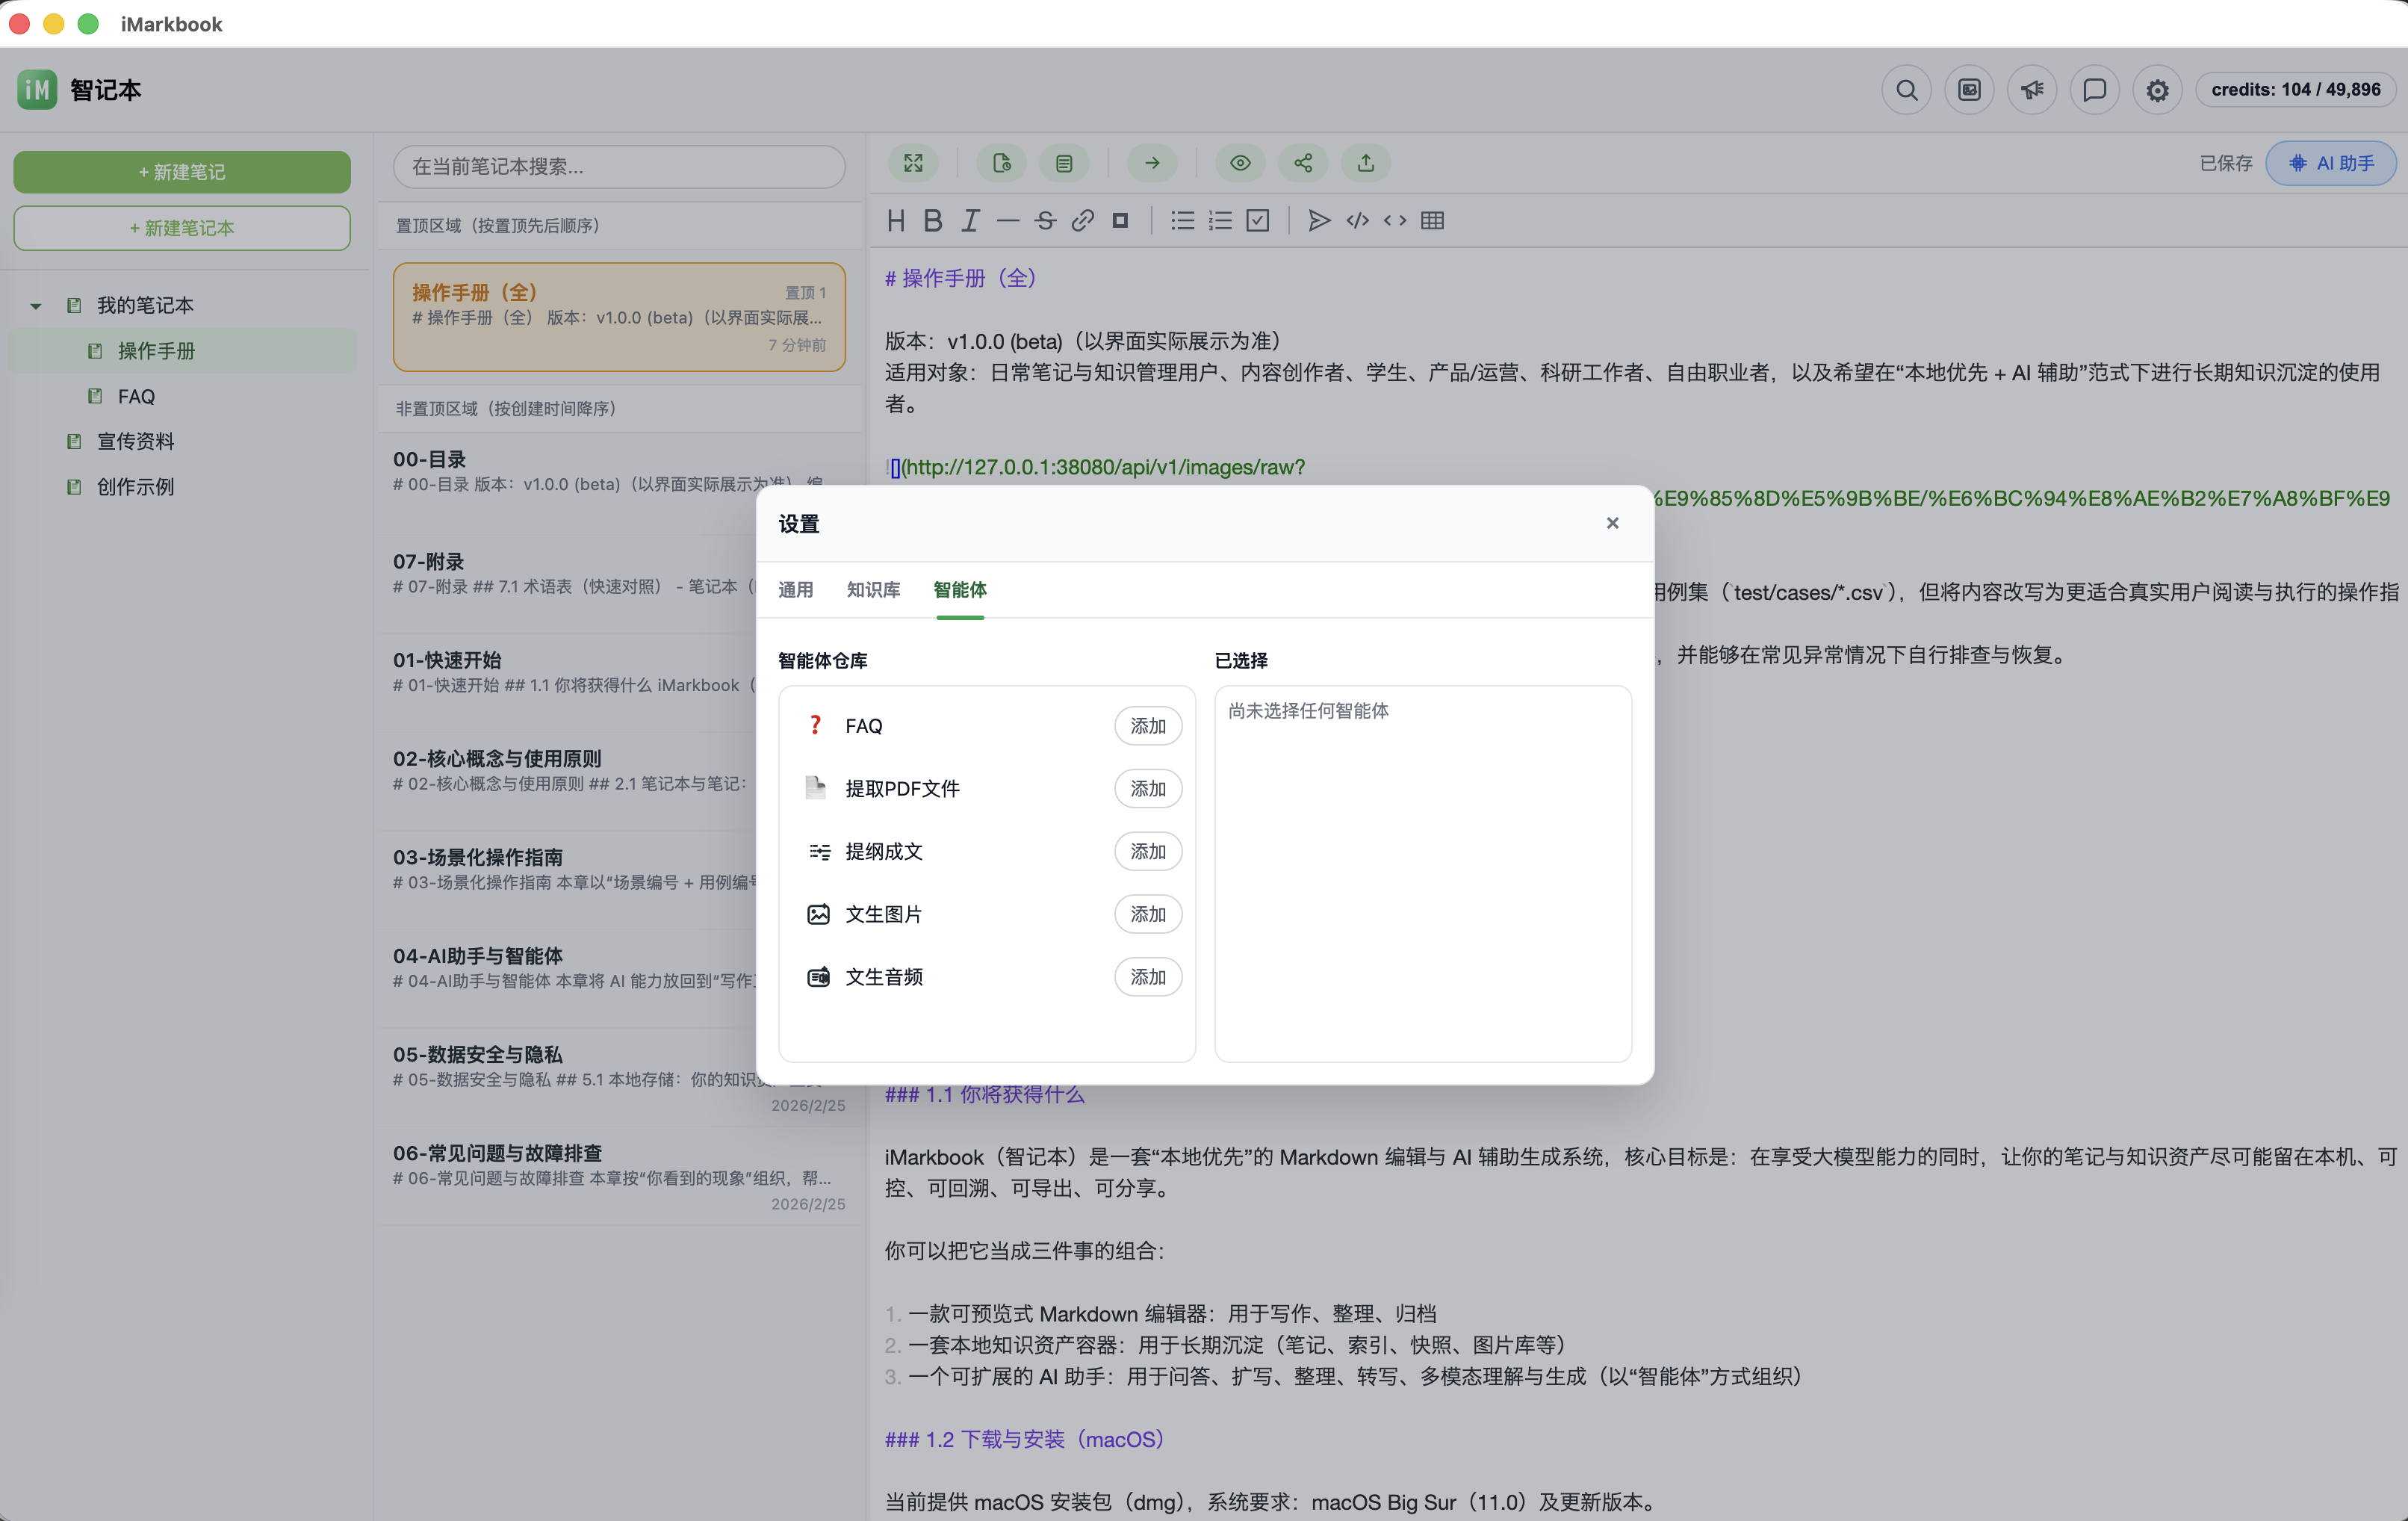Click the megaphone announcements icon
2408x1521 pixels.
[x=2031, y=90]
